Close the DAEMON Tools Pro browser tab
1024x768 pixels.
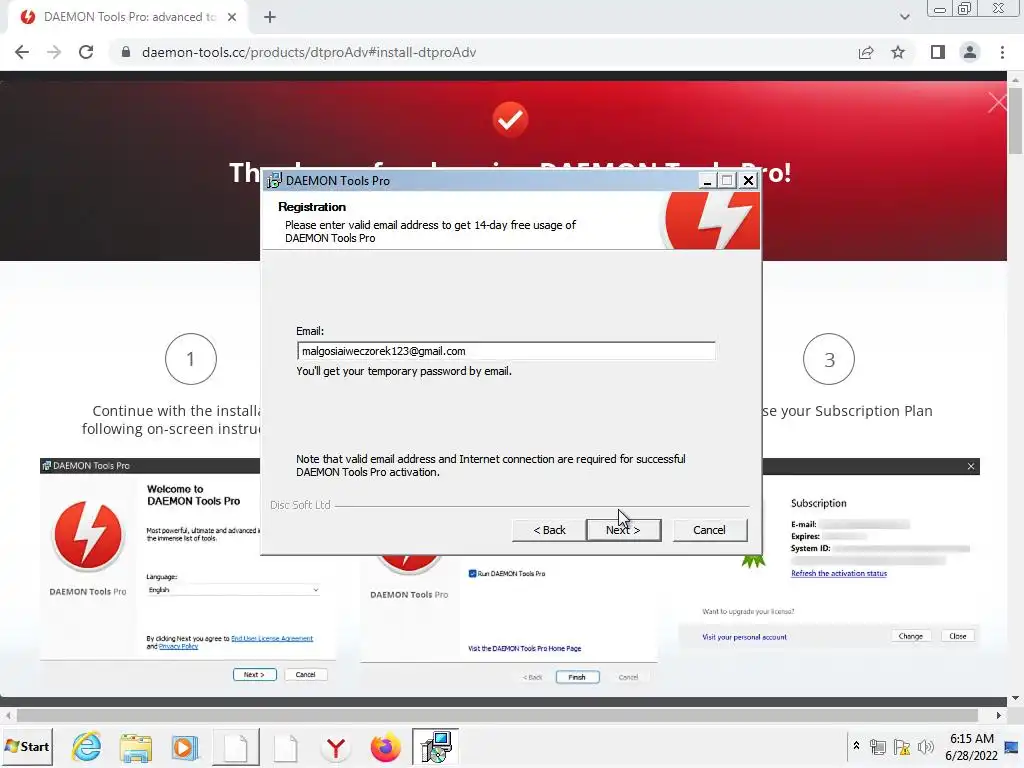[232, 17]
